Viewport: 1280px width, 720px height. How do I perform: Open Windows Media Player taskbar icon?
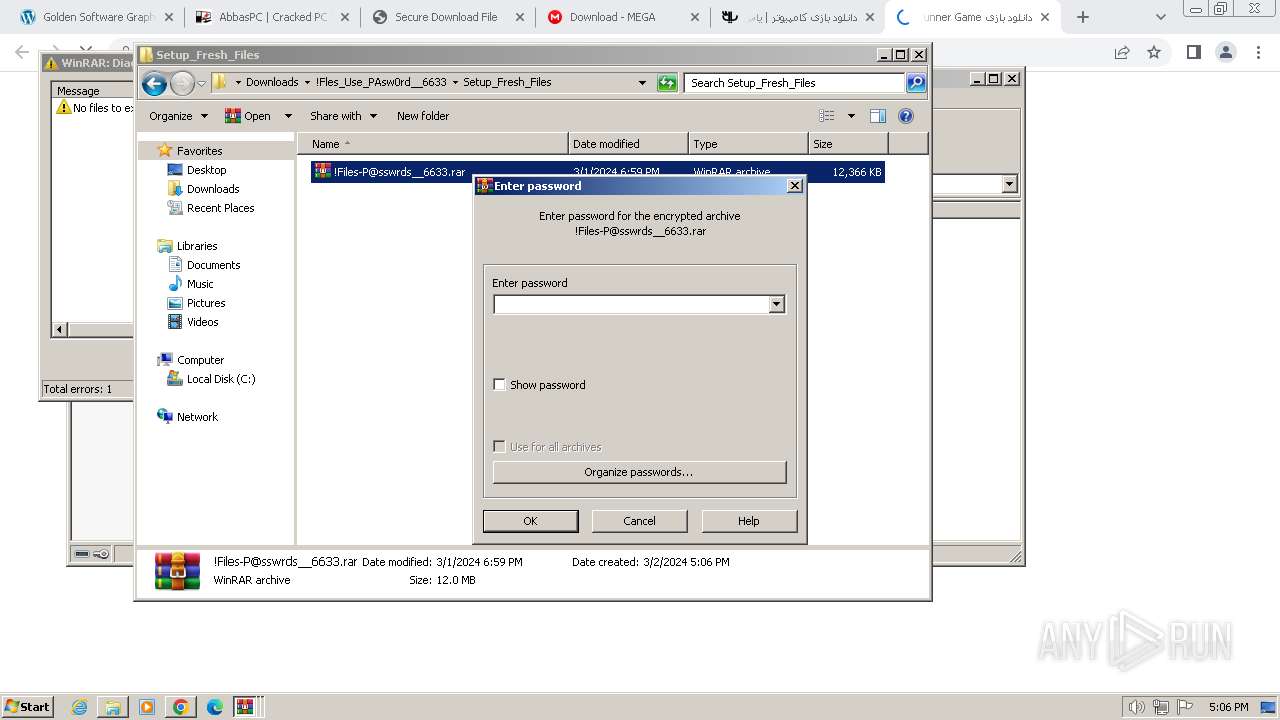[x=147, y=707]
